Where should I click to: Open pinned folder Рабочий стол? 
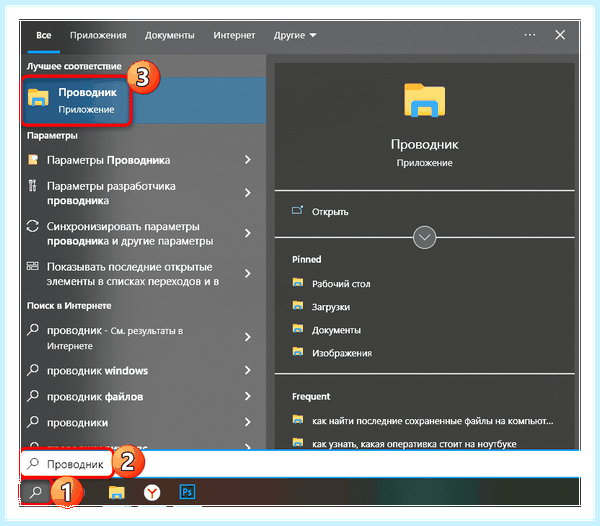(x=341, y=283)
